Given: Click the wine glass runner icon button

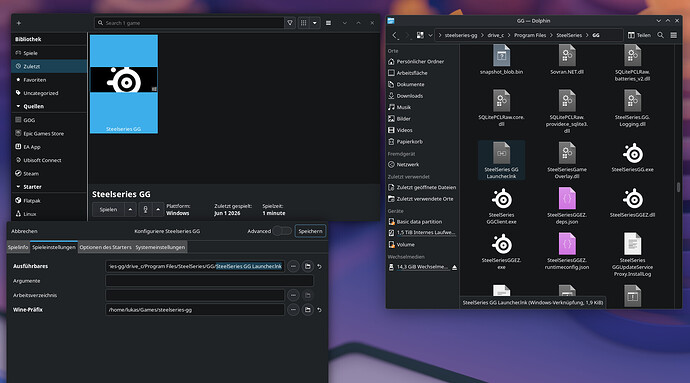Looking at the screenshot, I should 145,210.
